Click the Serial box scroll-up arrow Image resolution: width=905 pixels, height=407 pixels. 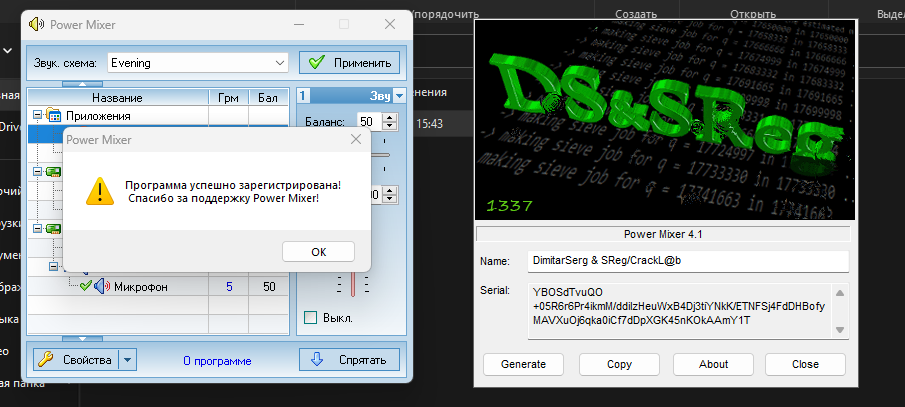pos(840,292)
